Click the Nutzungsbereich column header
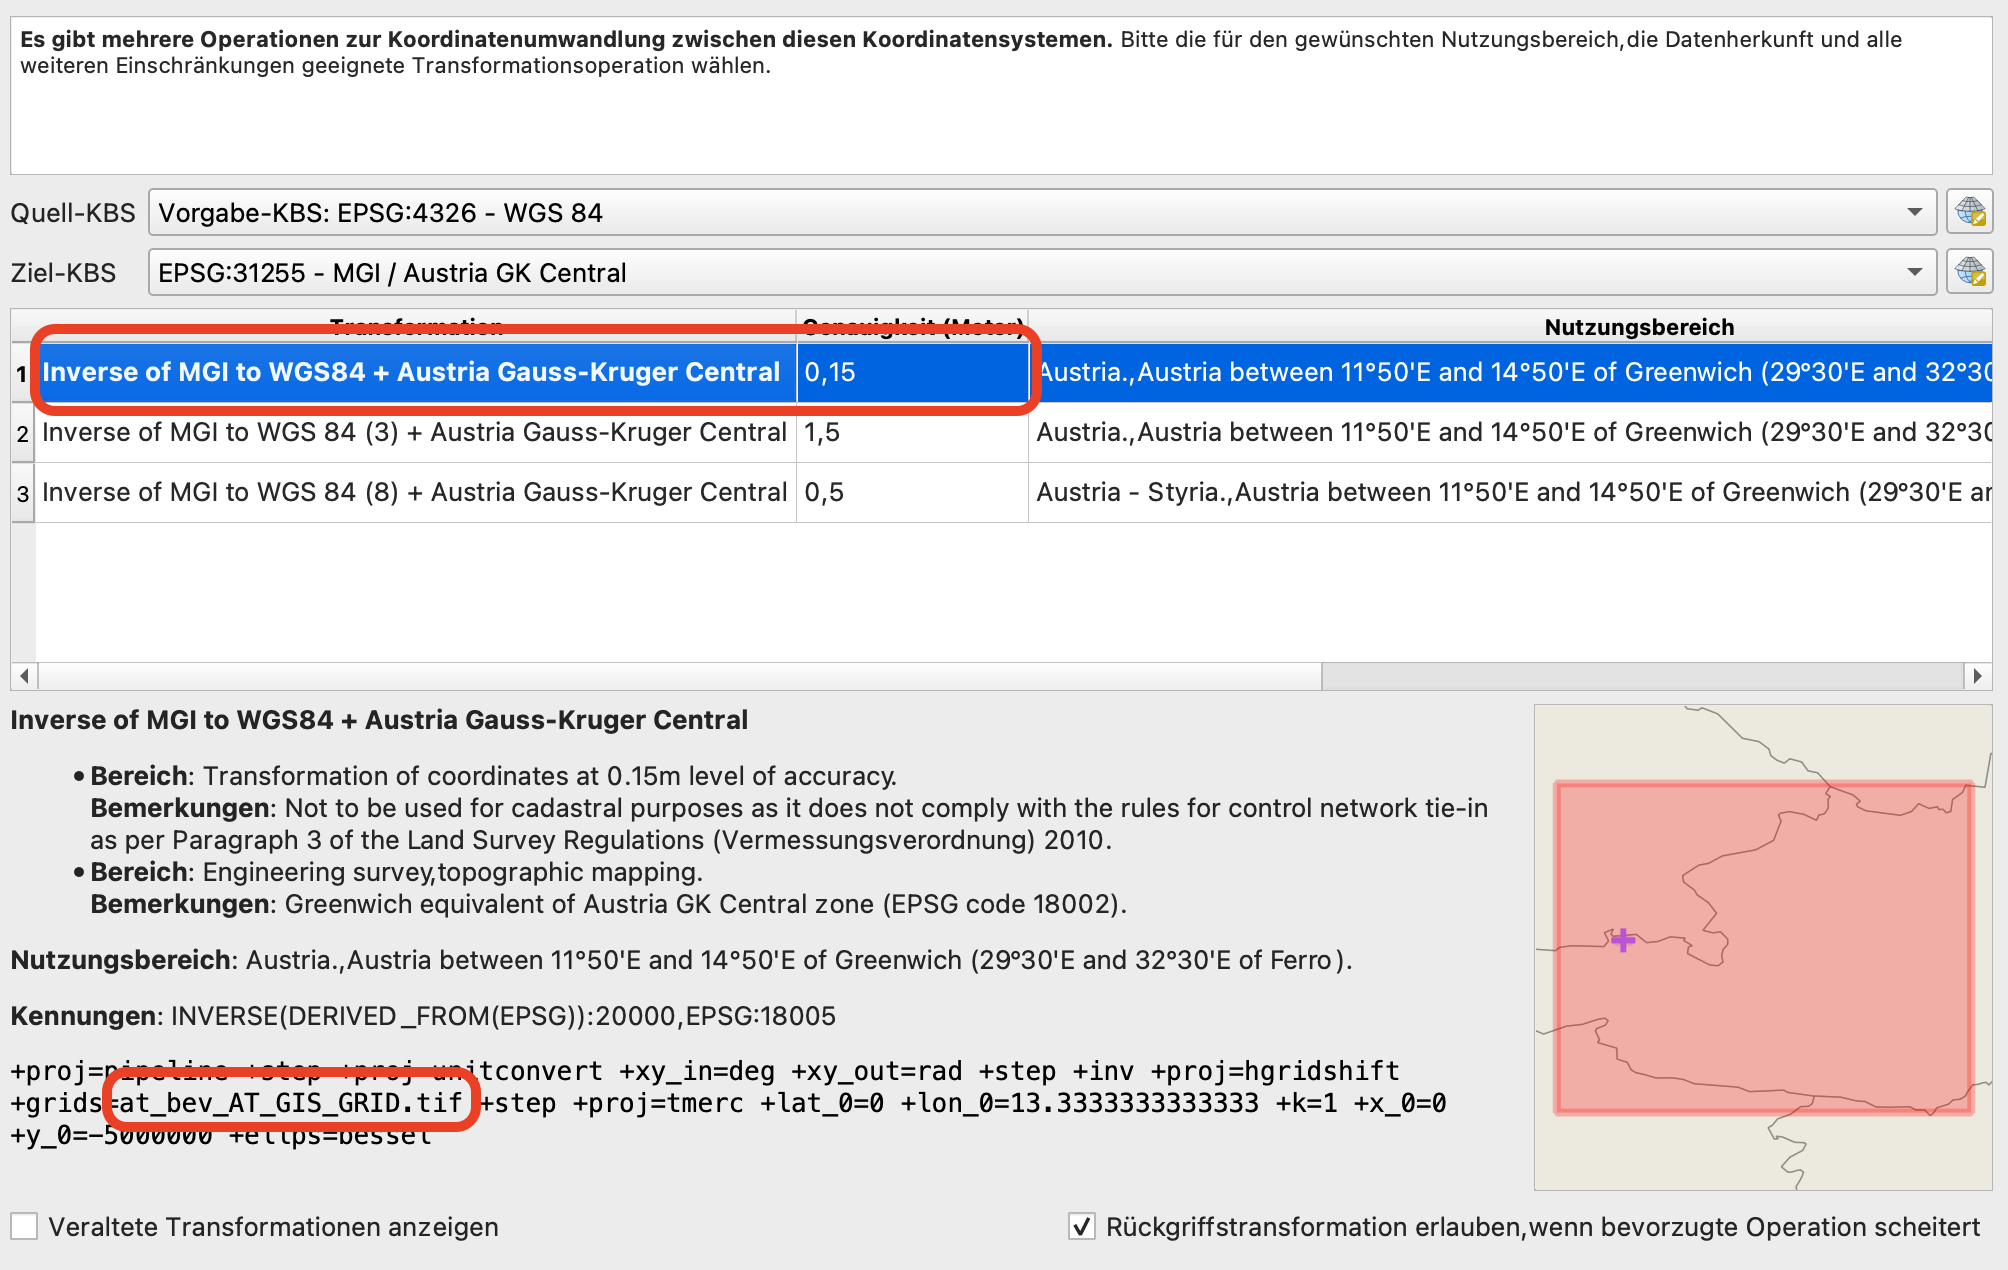The image size is (2008, 1270). click(1638, 326)
